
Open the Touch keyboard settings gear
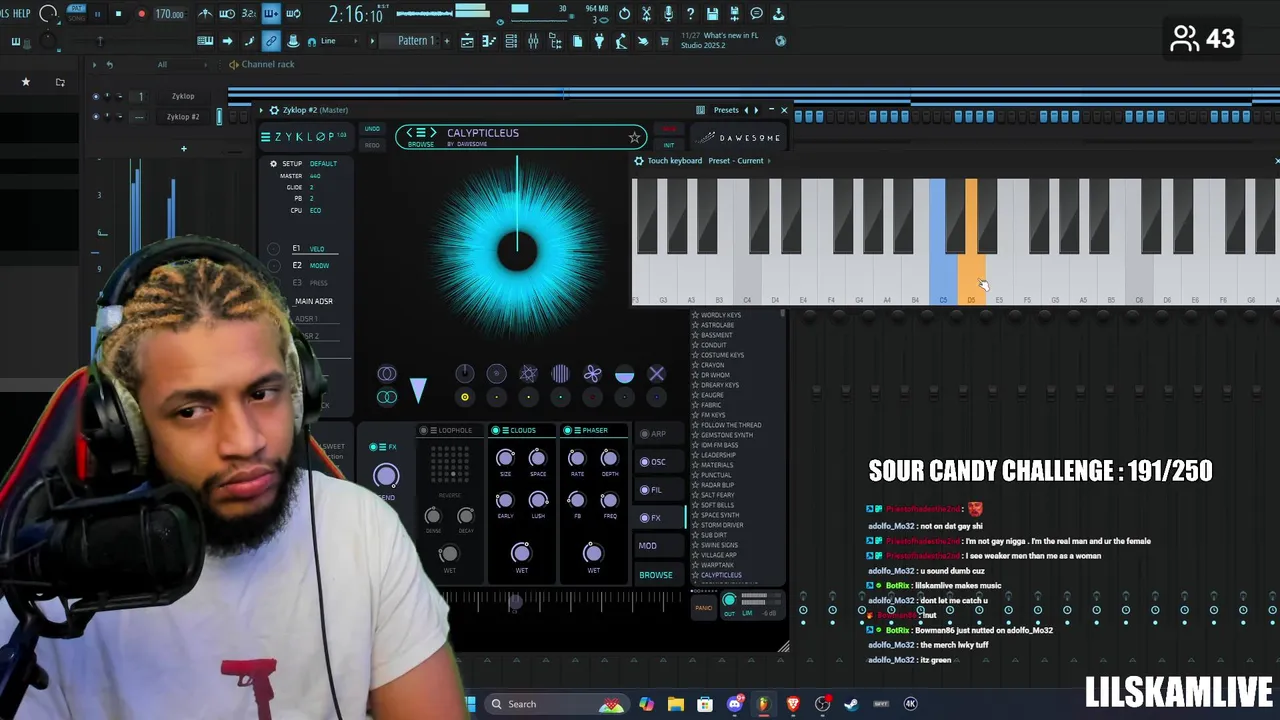(x=639, y=161)
